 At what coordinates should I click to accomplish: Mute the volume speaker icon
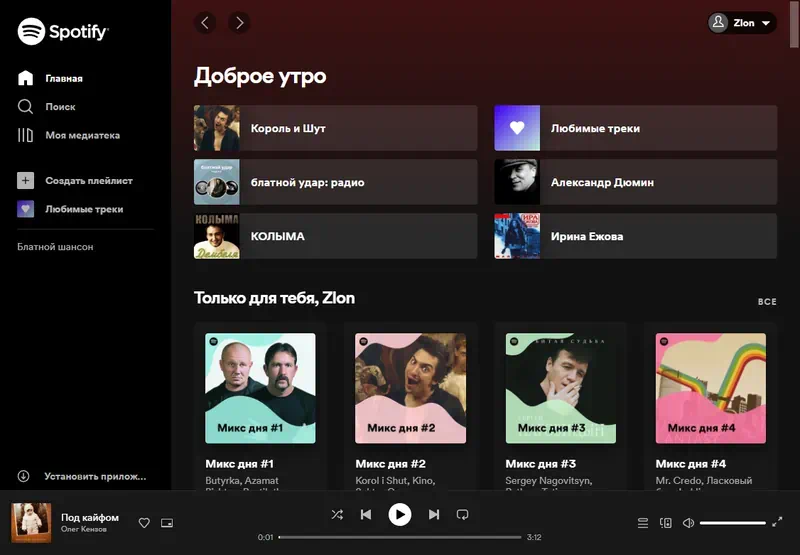688,523
